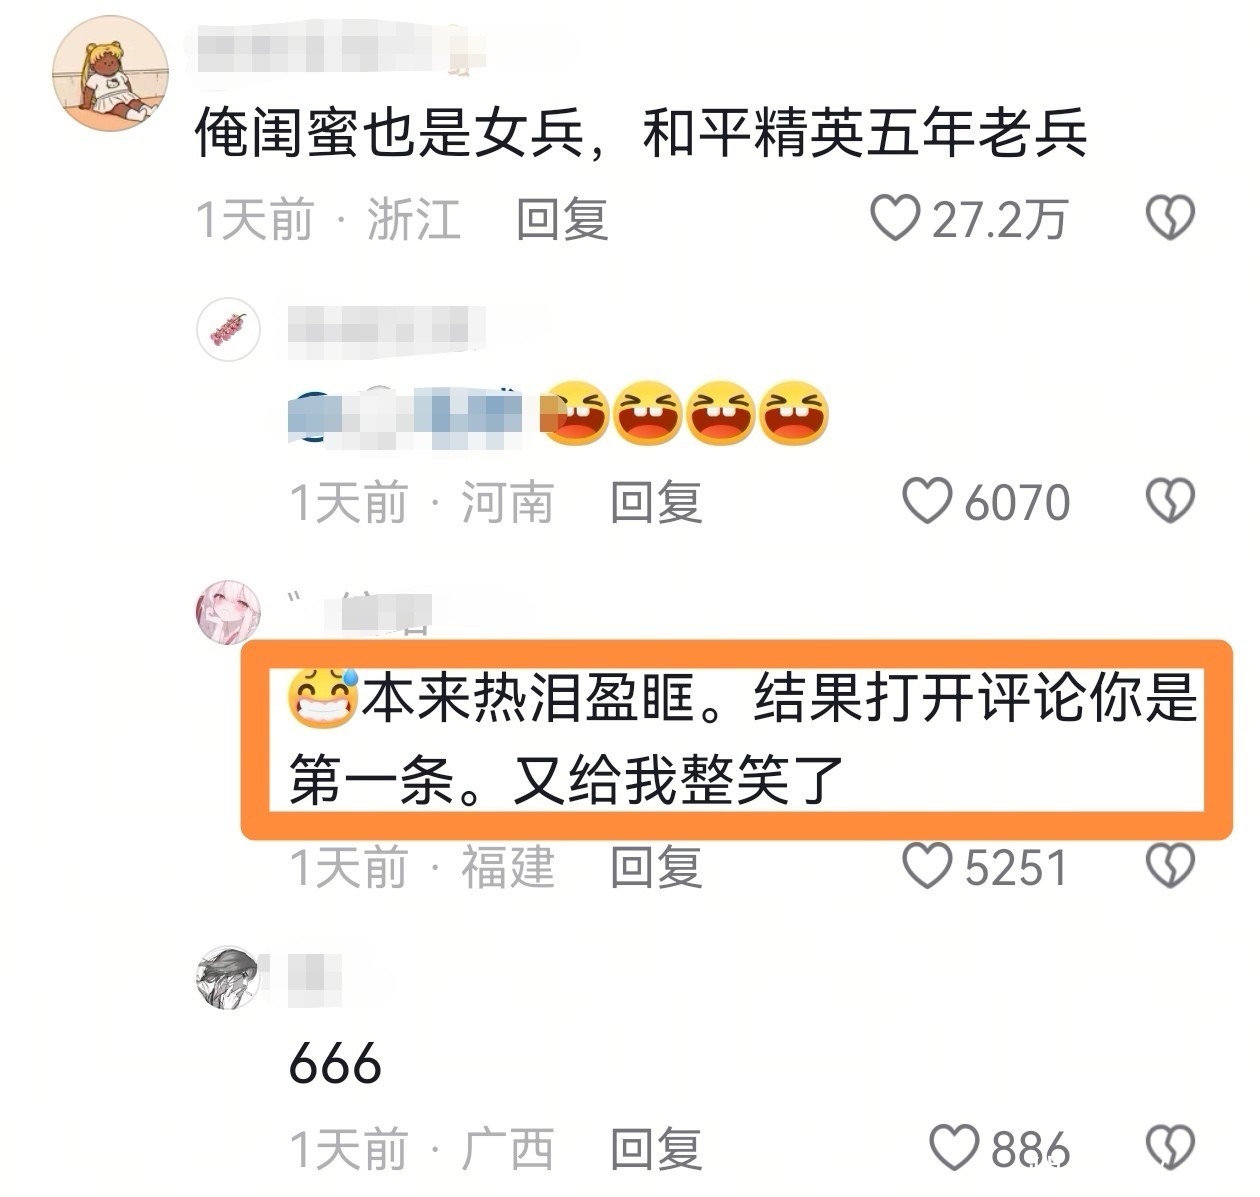Open the pink flower avatar profile
Image resolution: width=1260 pixels, height=1197 pixels.
tap(229, 329)
